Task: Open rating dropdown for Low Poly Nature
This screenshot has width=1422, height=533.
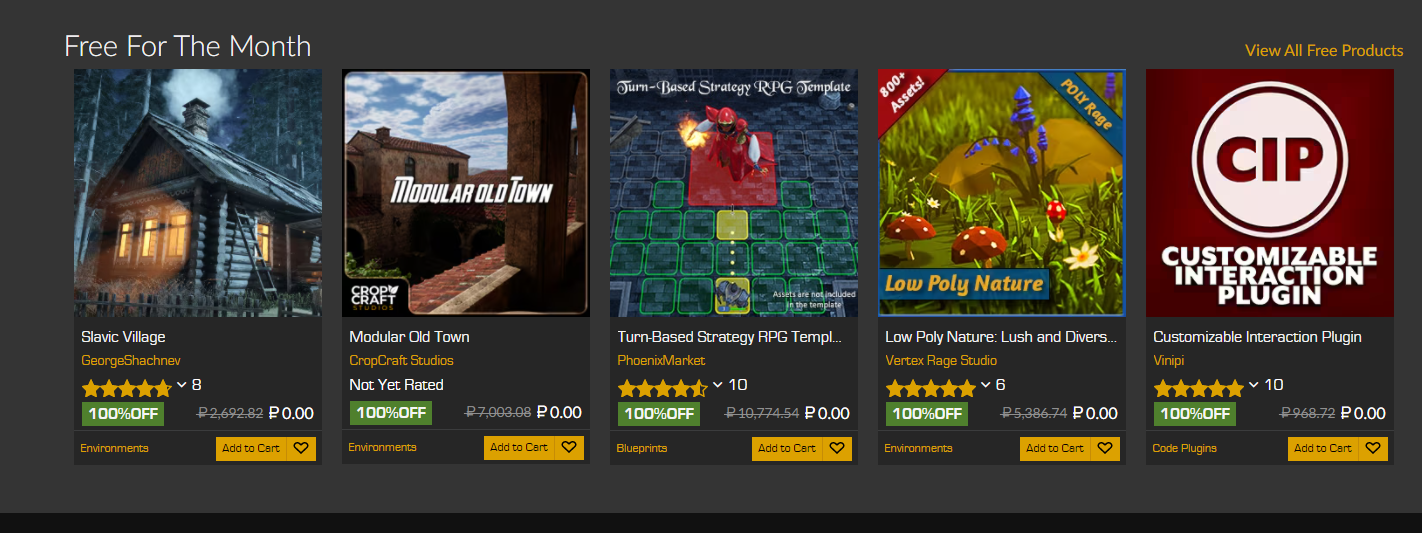Action: (x=986, y=385)
